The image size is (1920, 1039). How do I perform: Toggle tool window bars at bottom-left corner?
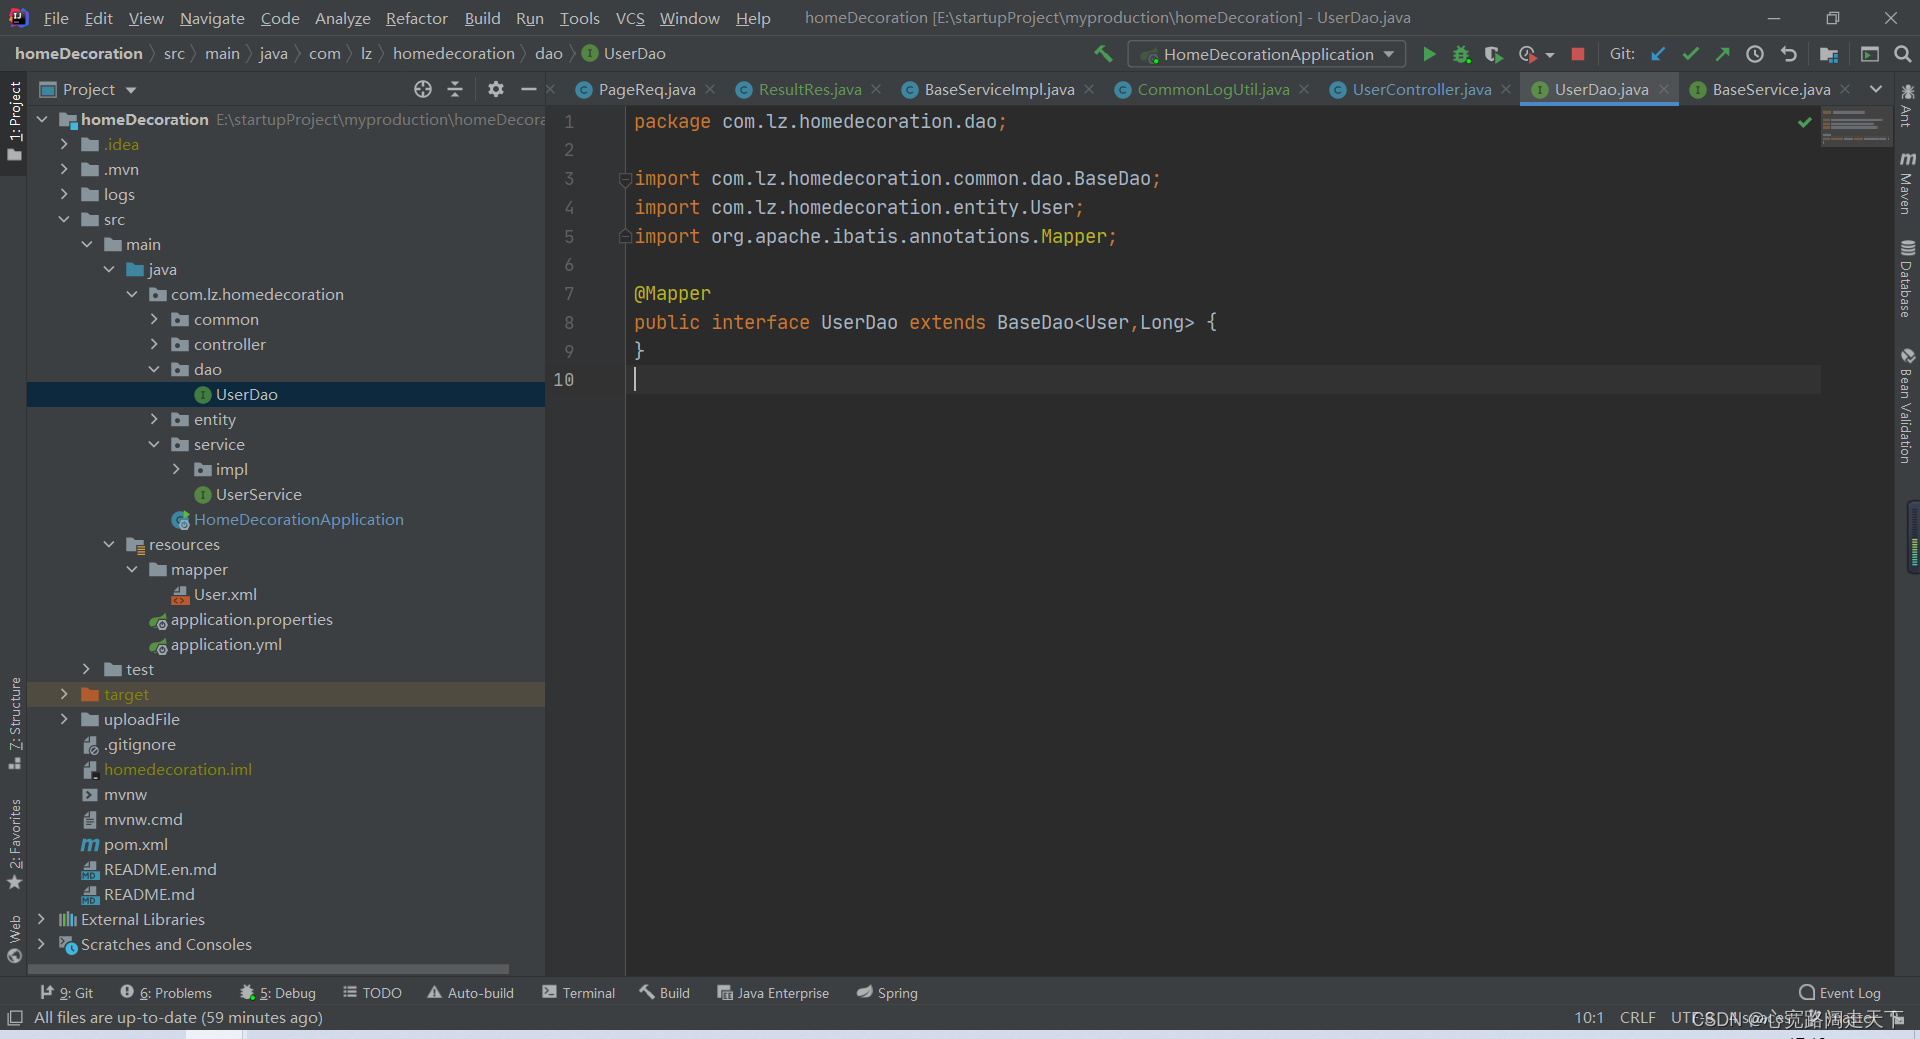pos(14,1018)
